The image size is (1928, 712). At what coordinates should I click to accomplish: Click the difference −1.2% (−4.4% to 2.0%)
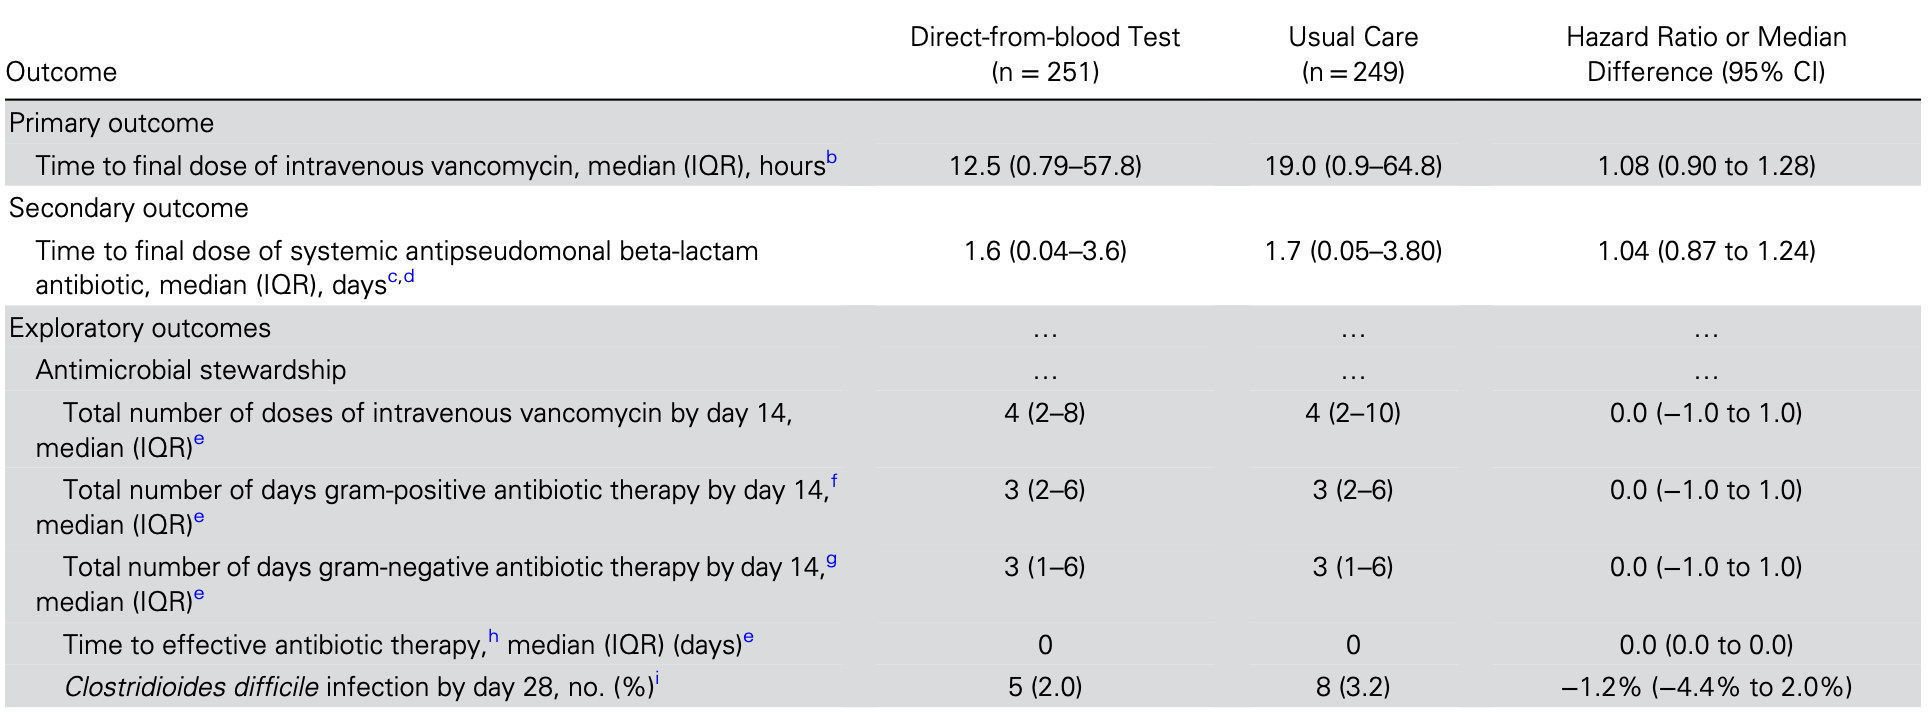click(x=1706, y=687)
